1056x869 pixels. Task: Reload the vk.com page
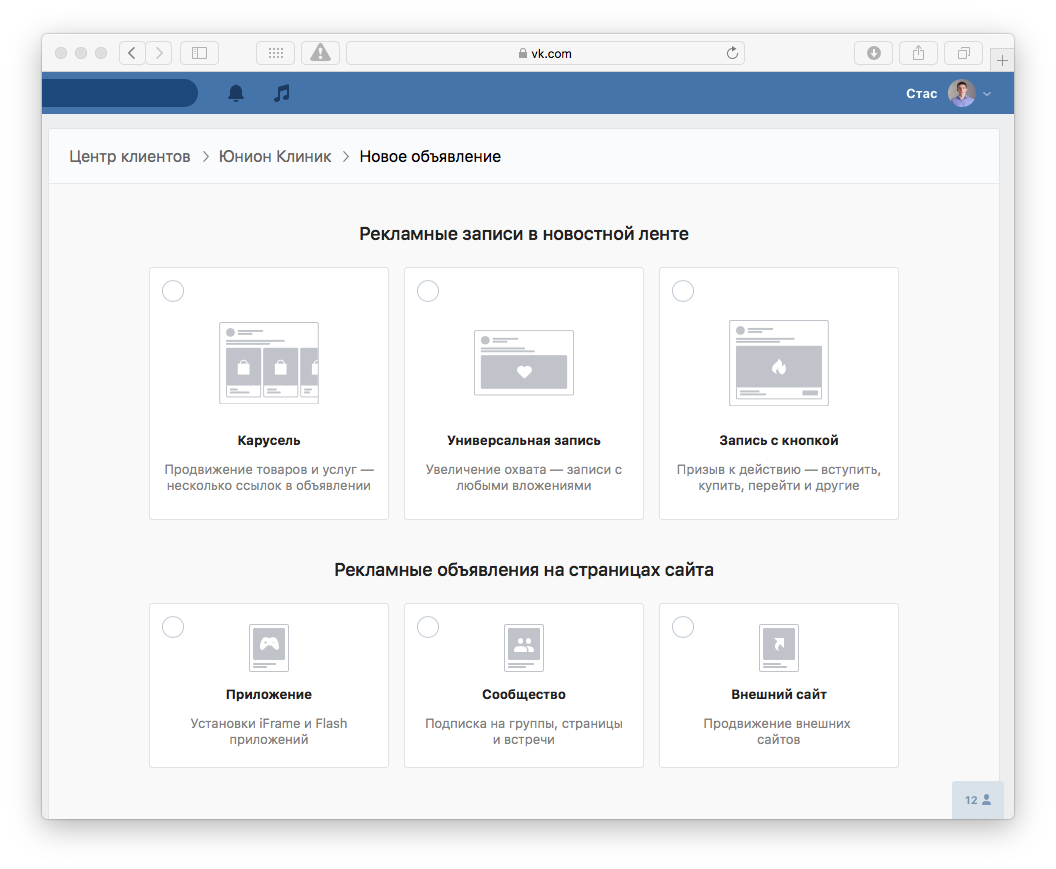coord(732,53)
